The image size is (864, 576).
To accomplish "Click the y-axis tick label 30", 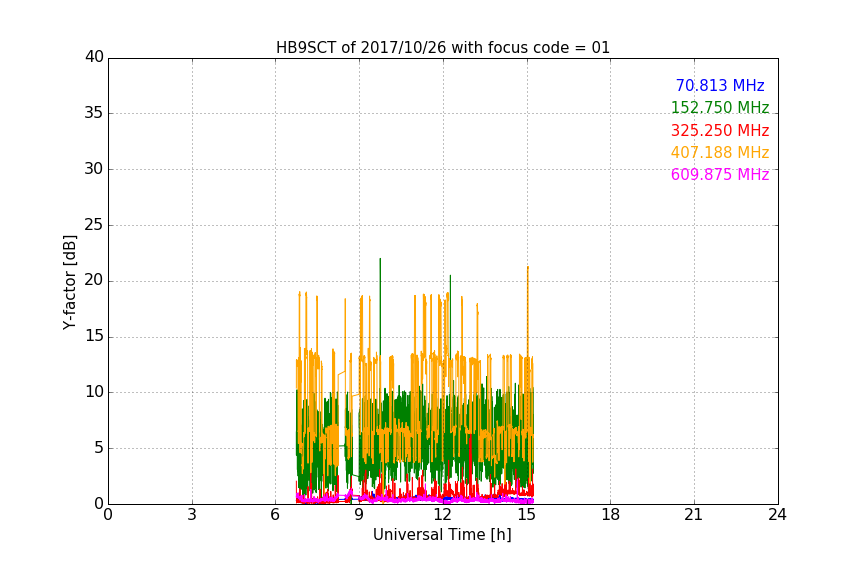I will click(94, 169).
